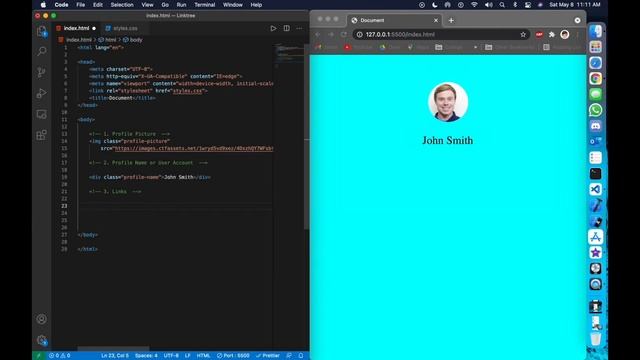640x360 pixels.
Task: Switch to the index.html editor tab
Action: (76, 28)
